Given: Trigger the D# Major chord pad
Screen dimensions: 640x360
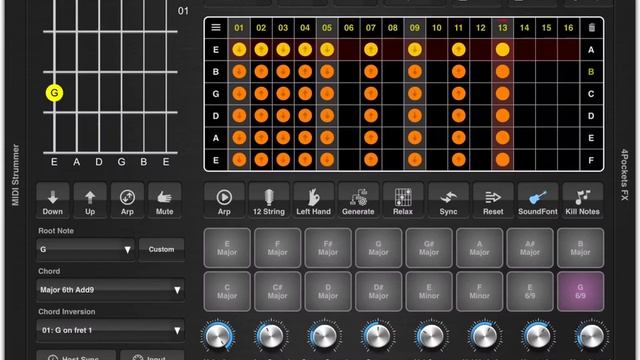Looking at the screenshot, I should coord(378,291).
